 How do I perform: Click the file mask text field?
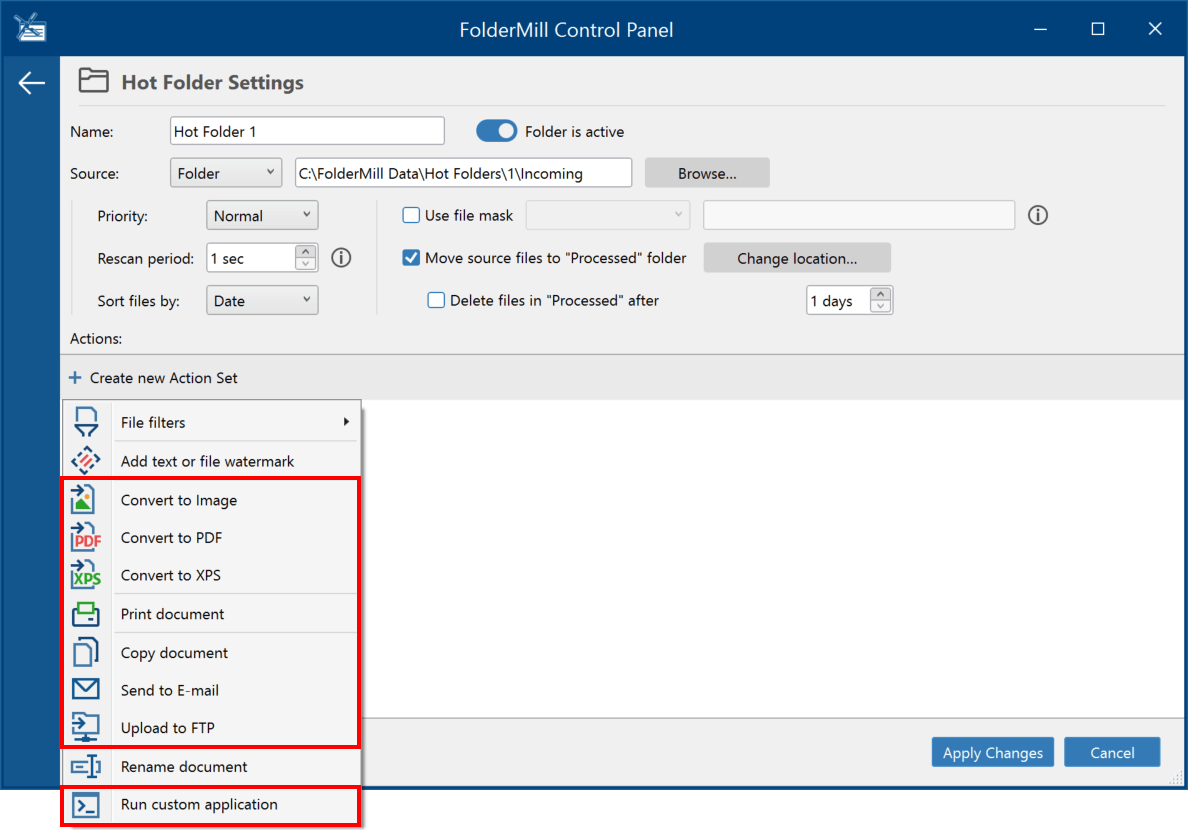point(858,215)
